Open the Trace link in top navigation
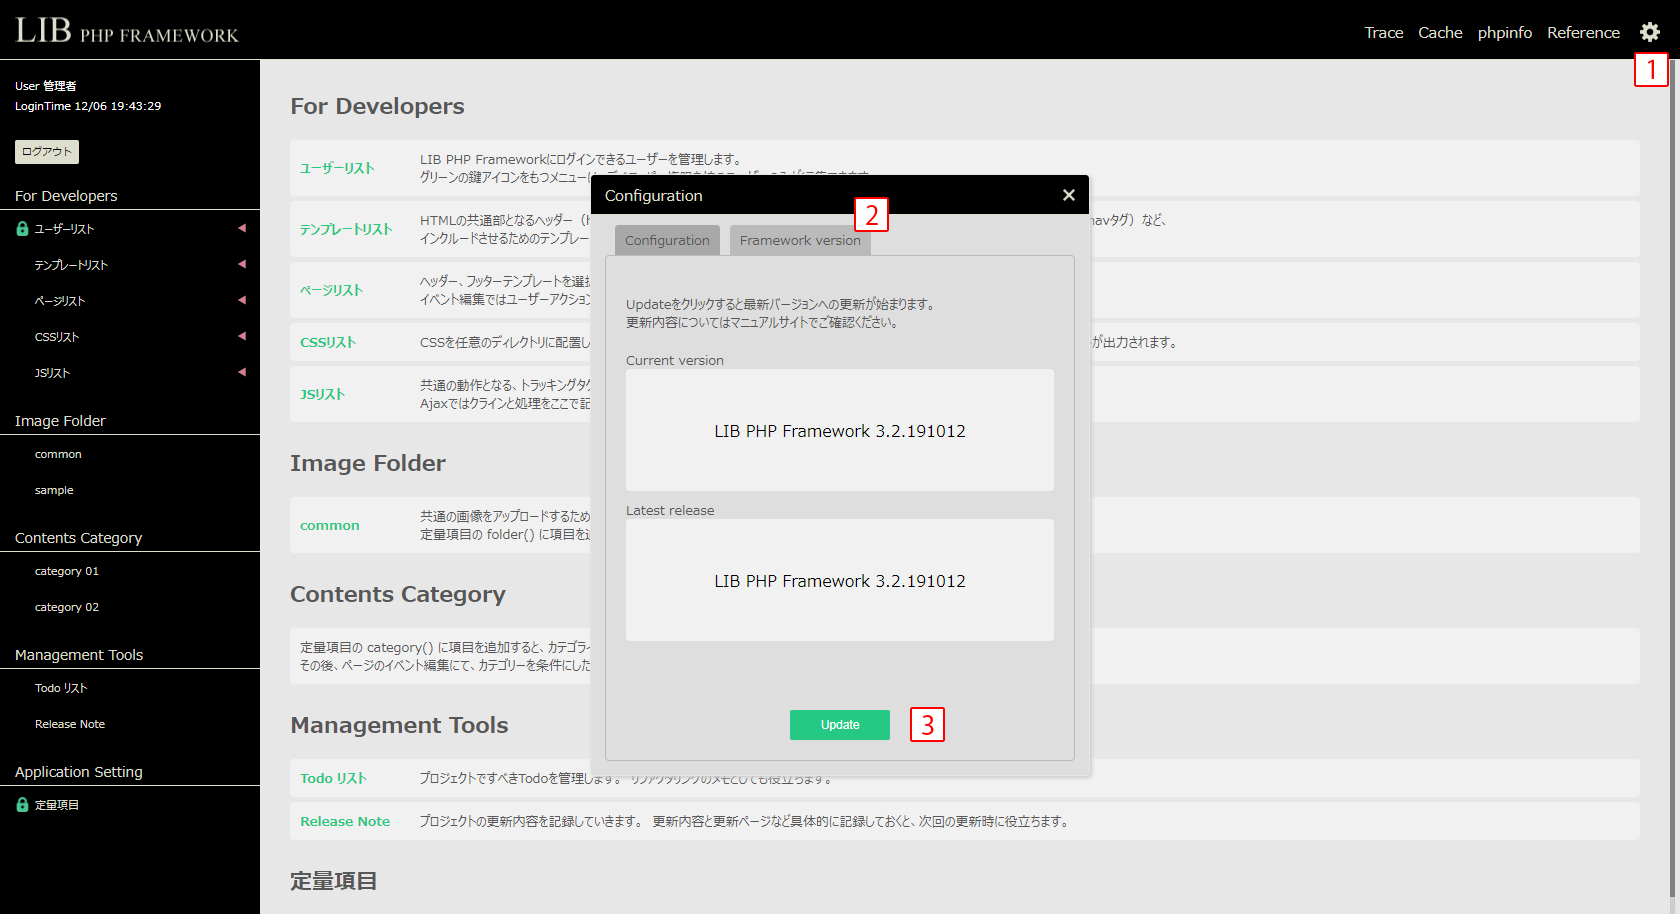This screenshot has height=914, width=1680. click(1383, 33)
